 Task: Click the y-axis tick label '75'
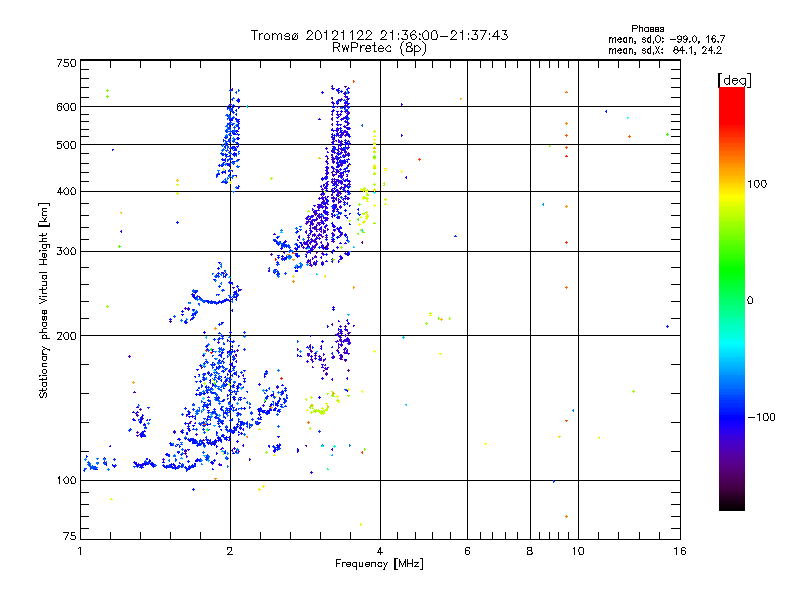70,536
